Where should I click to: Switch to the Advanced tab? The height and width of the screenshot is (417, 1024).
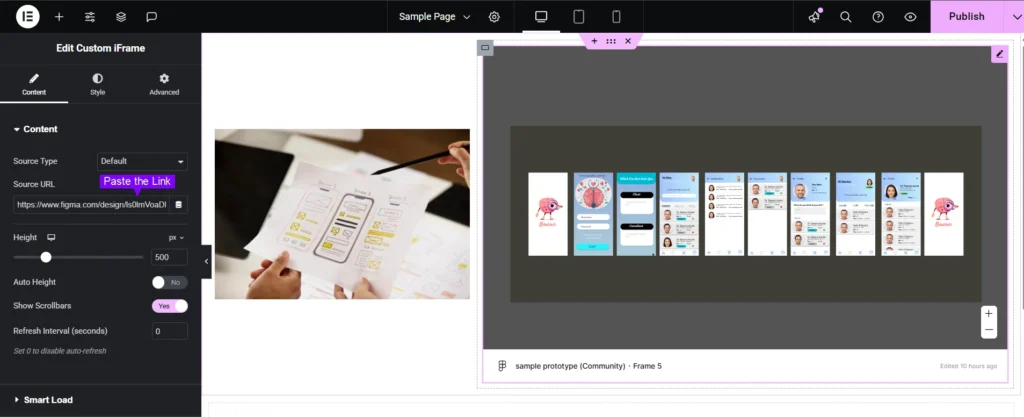tap(164, 84)
